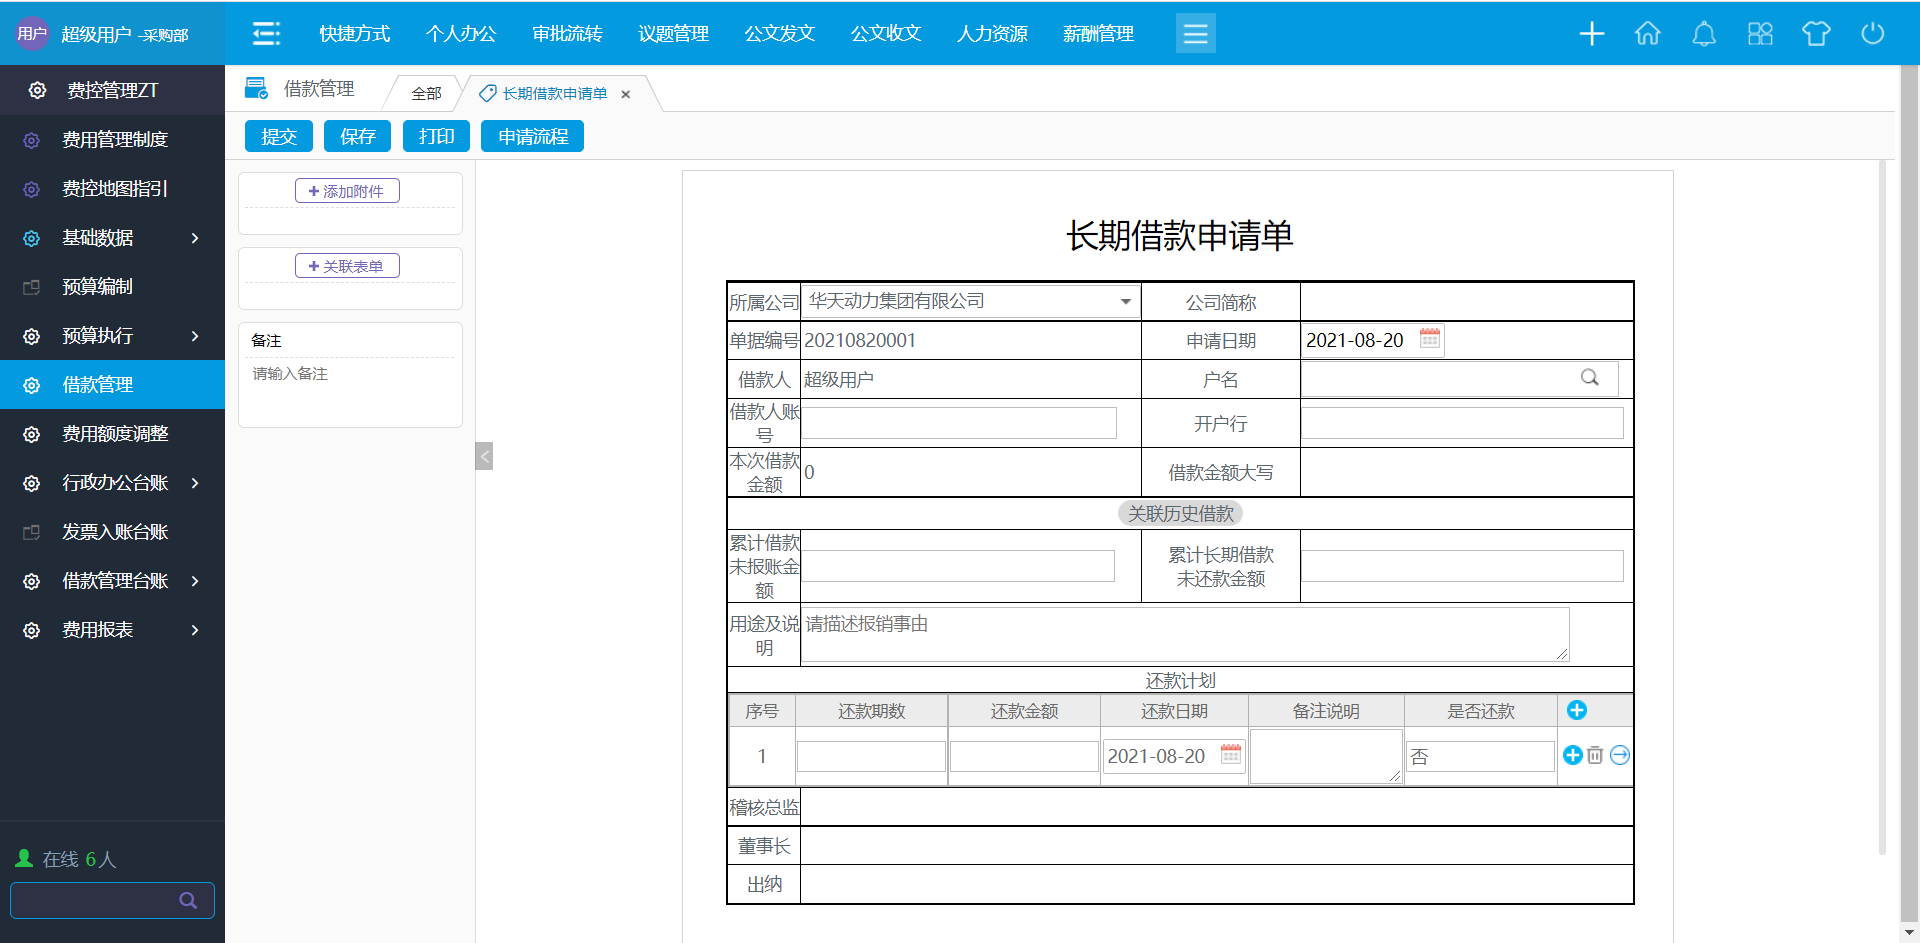Click 关联历史借款 button
1920x943 pixels.
click(x=1180, y=514)
